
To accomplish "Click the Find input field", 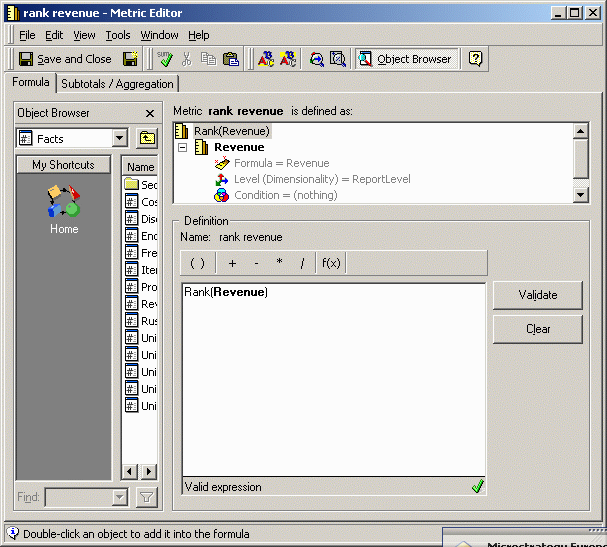I will point(79,497).
